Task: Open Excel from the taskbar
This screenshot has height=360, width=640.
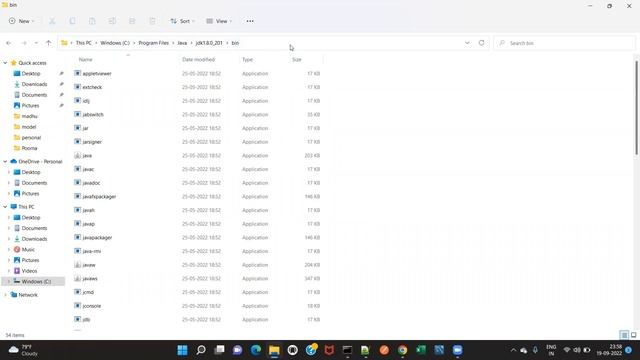Action: coord(421,350)
